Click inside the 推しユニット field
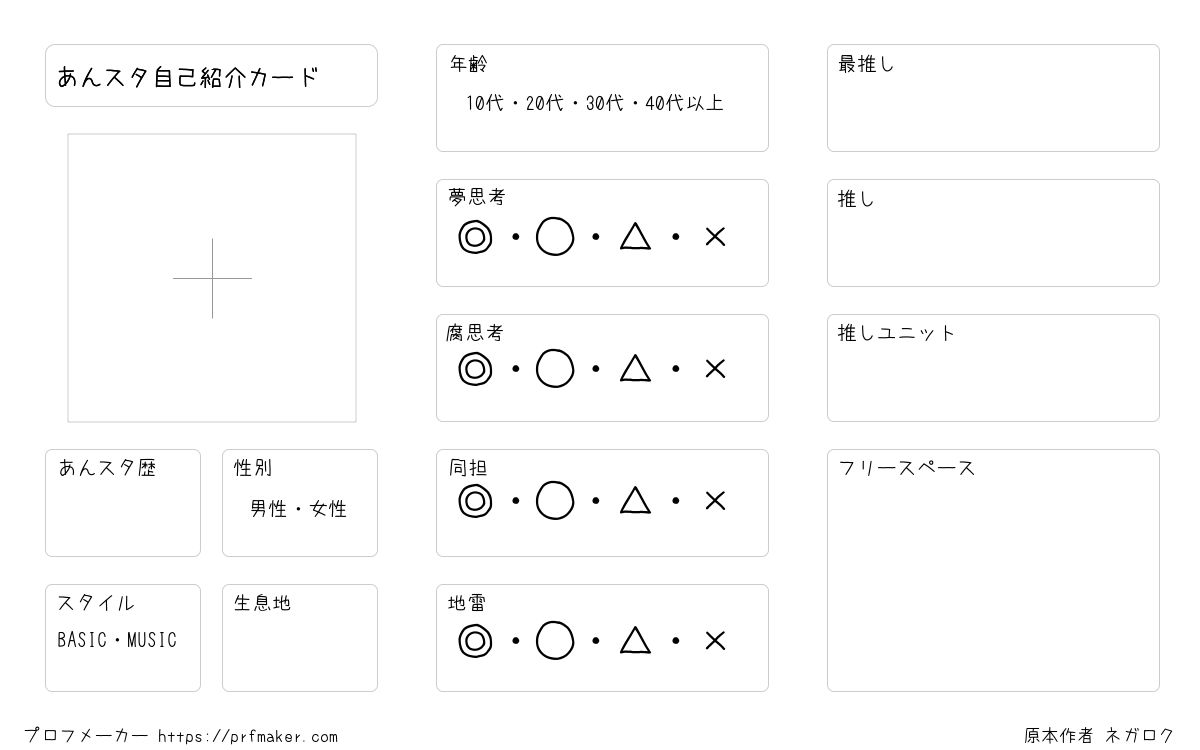This screenshot has width=1200, height=750. point(993,368)
